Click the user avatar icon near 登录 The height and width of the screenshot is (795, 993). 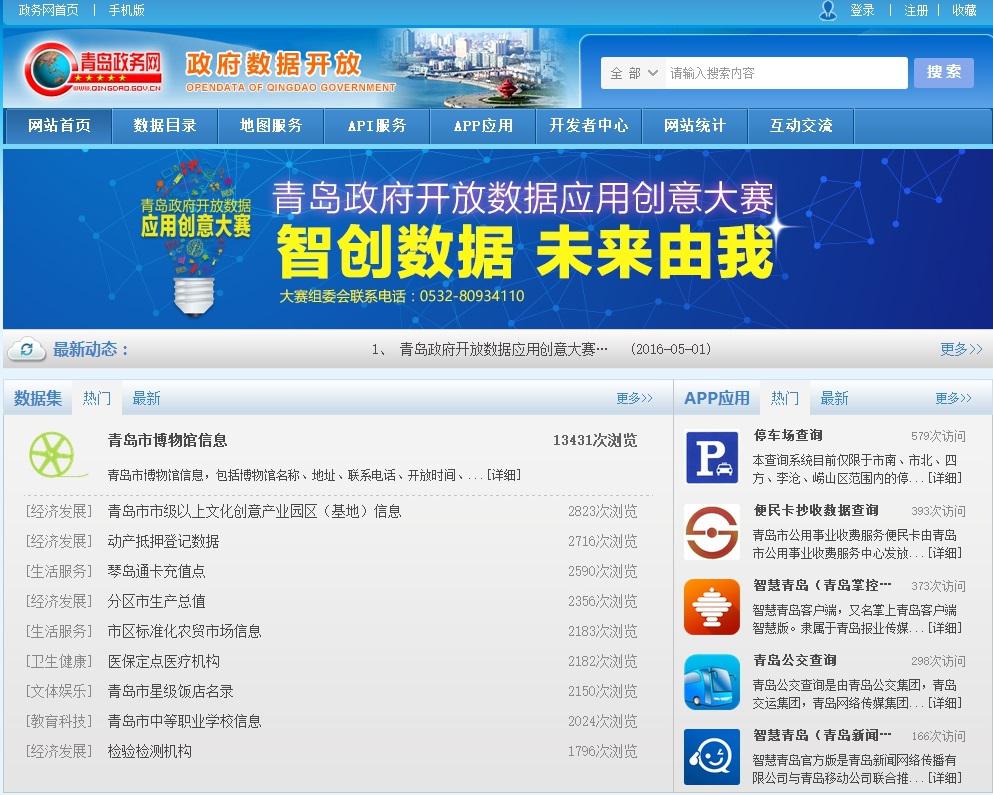click(828, 11)
